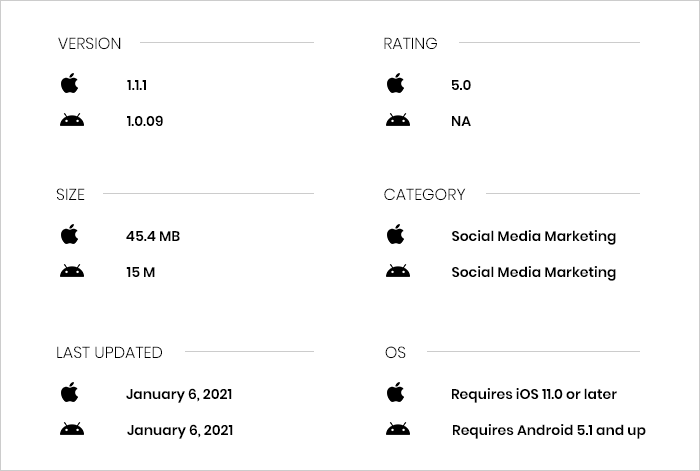700x471 pixels.
Task: Click Android icon beside Requires Android 5.1
Action: click(x=397, y=430)
